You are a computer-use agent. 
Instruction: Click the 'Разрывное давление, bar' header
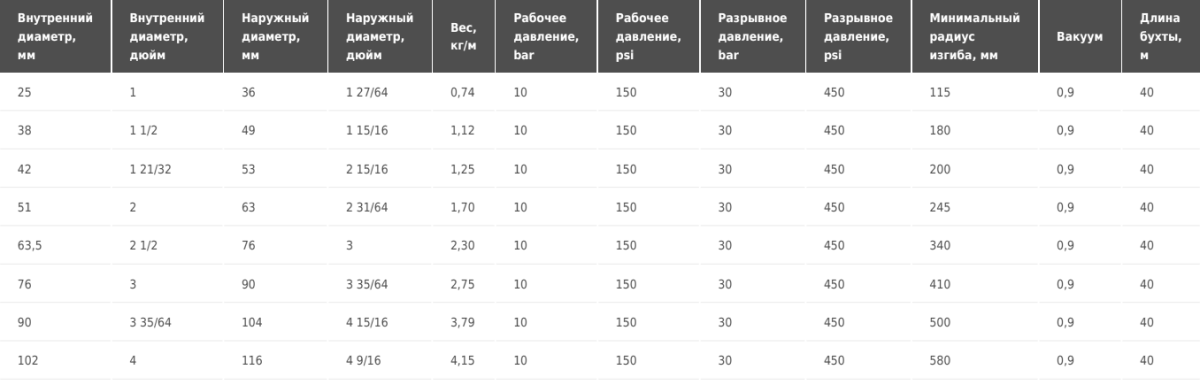click(752, 37)
